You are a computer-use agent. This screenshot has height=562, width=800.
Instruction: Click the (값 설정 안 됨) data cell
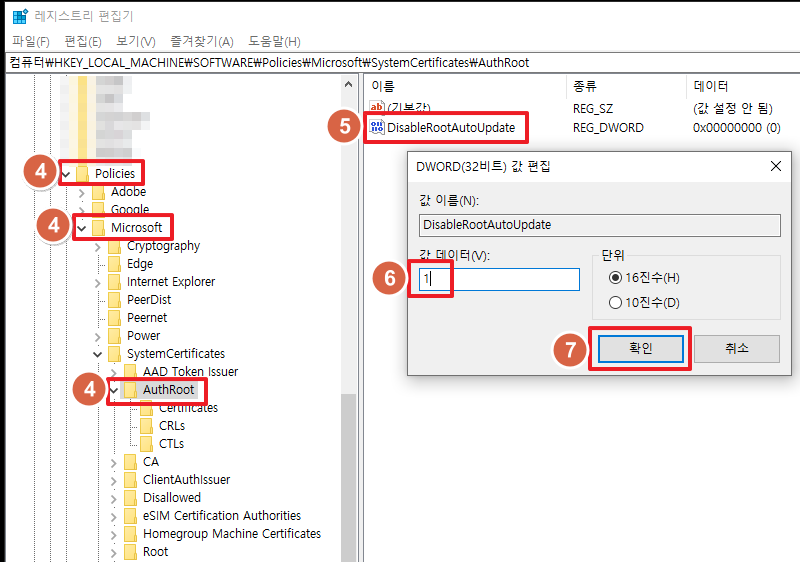tap(733, 109)
